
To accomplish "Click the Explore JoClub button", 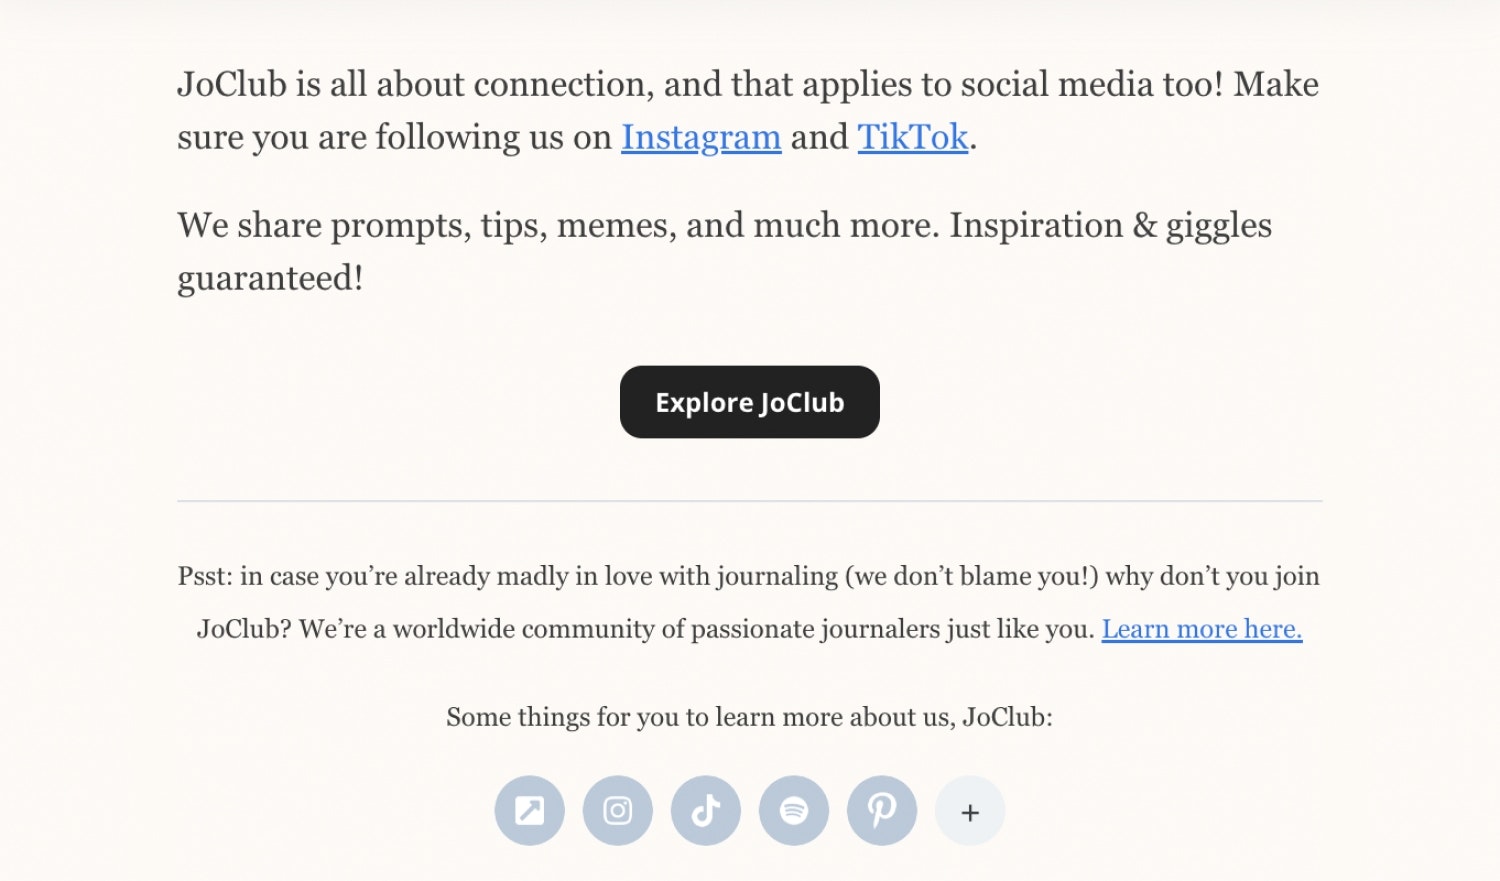I will [x=750, y=402].
